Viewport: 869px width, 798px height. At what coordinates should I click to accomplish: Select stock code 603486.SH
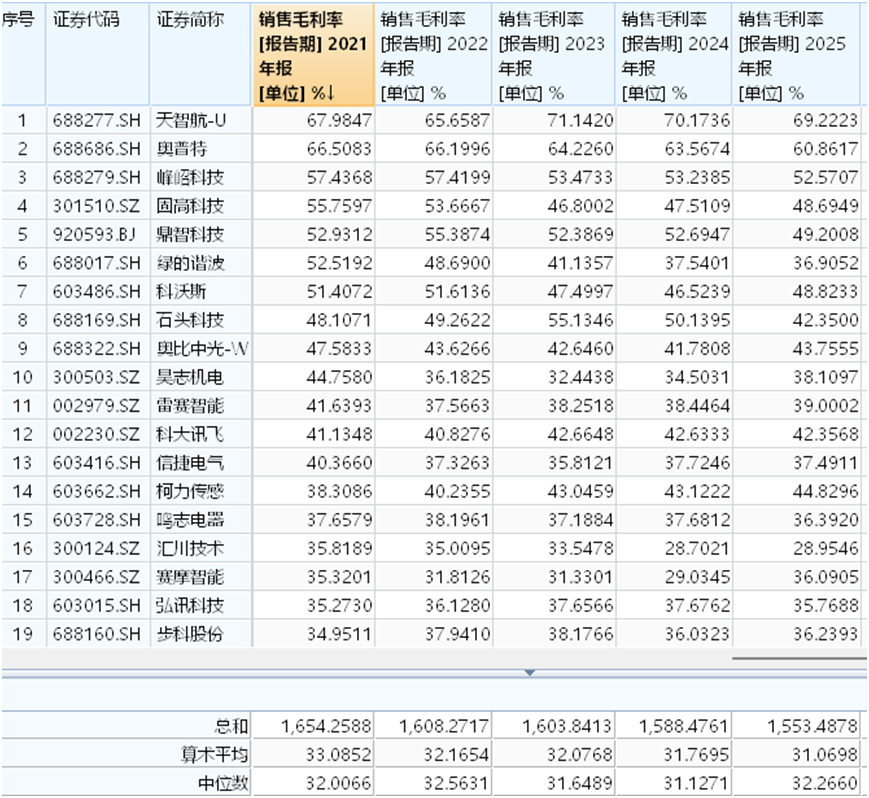pyautogui.click(x=97, y=291)
